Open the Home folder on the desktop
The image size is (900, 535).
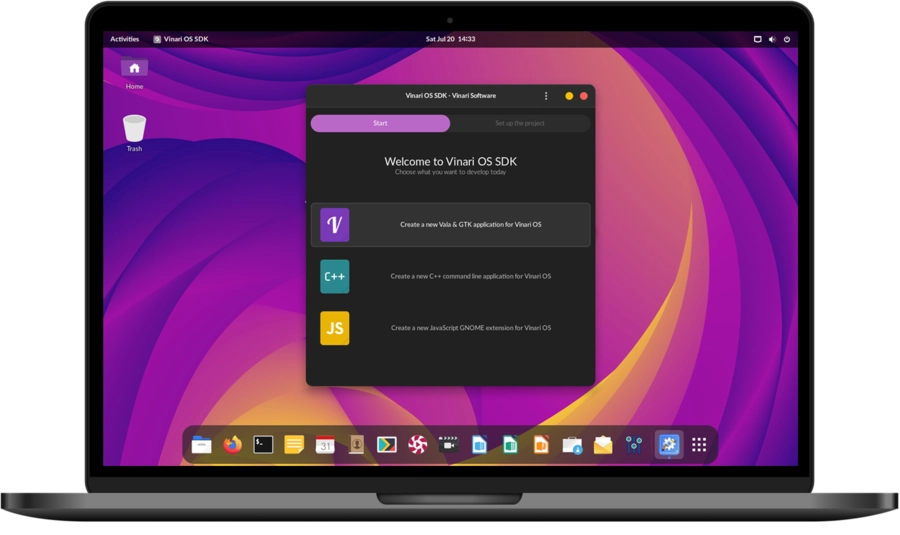134,74
